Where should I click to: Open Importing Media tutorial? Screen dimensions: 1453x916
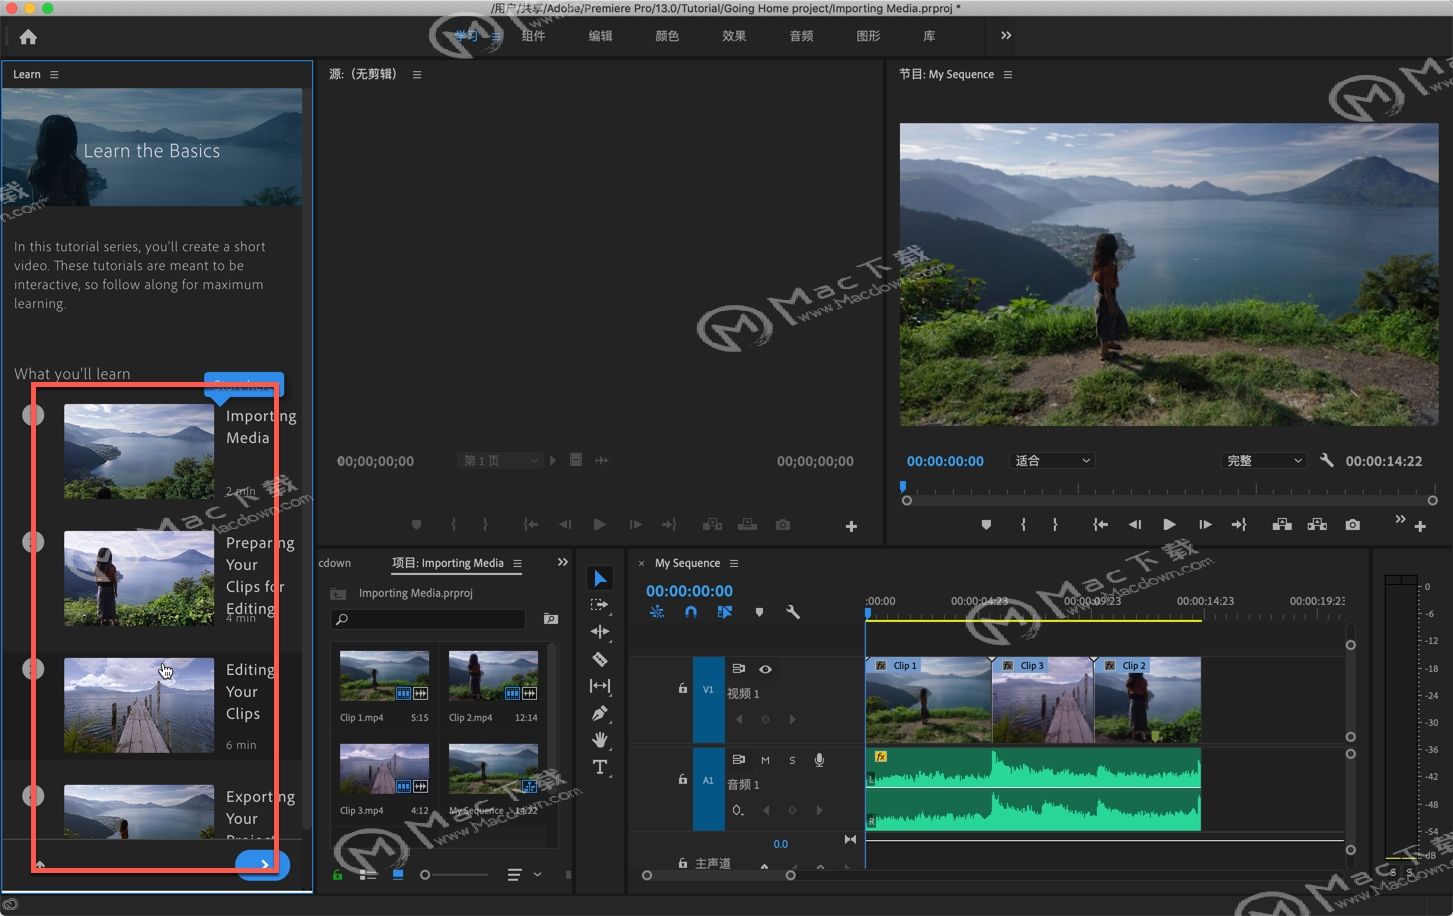point(139,451)
